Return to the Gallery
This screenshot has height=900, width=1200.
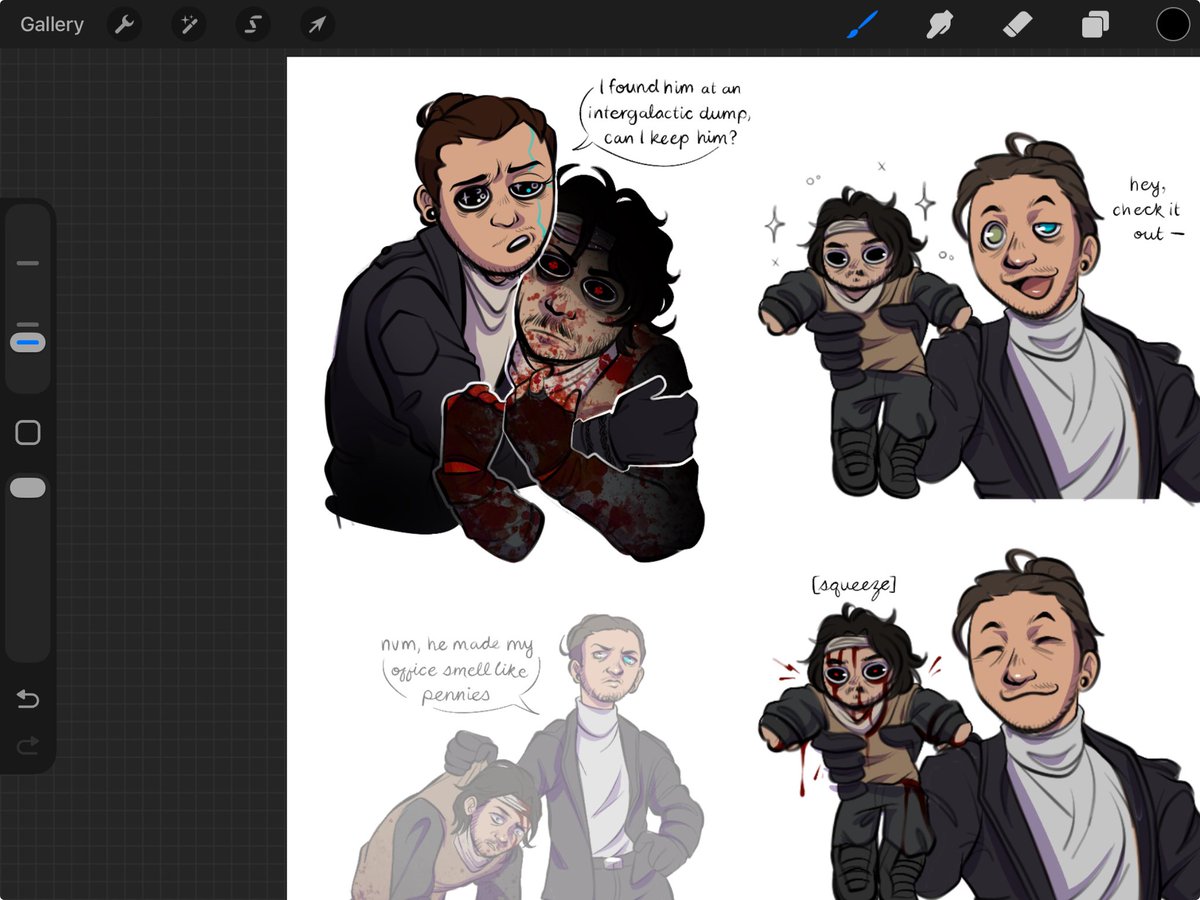tap(52, 24)
